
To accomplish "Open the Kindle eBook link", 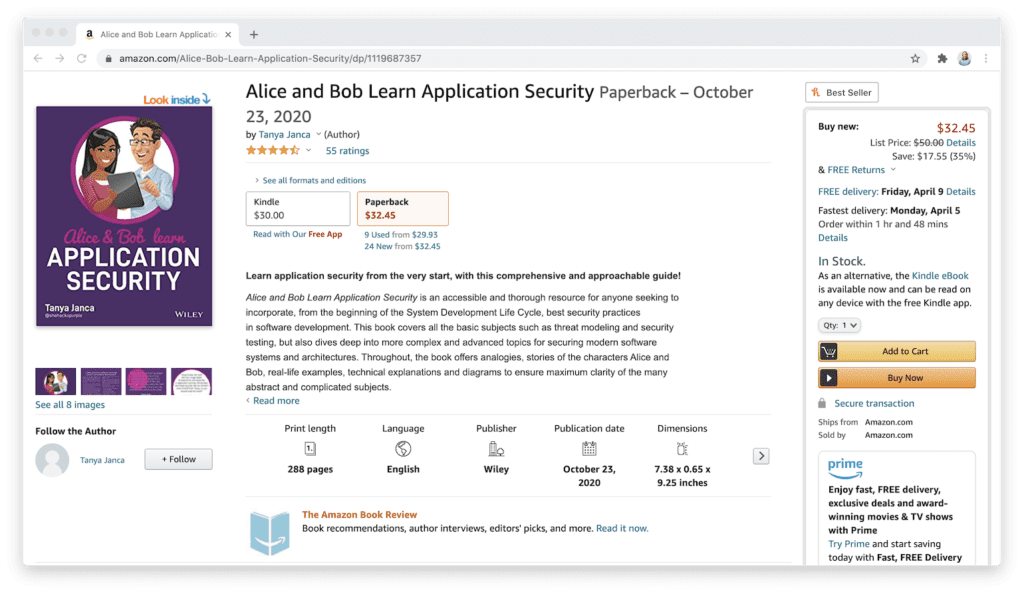I will click(940, 276).
